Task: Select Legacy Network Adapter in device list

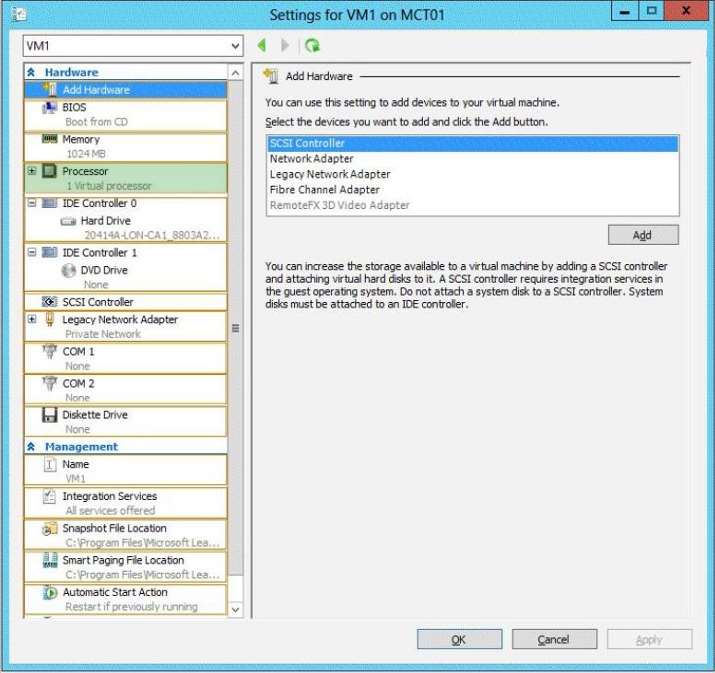Action: 473,174
